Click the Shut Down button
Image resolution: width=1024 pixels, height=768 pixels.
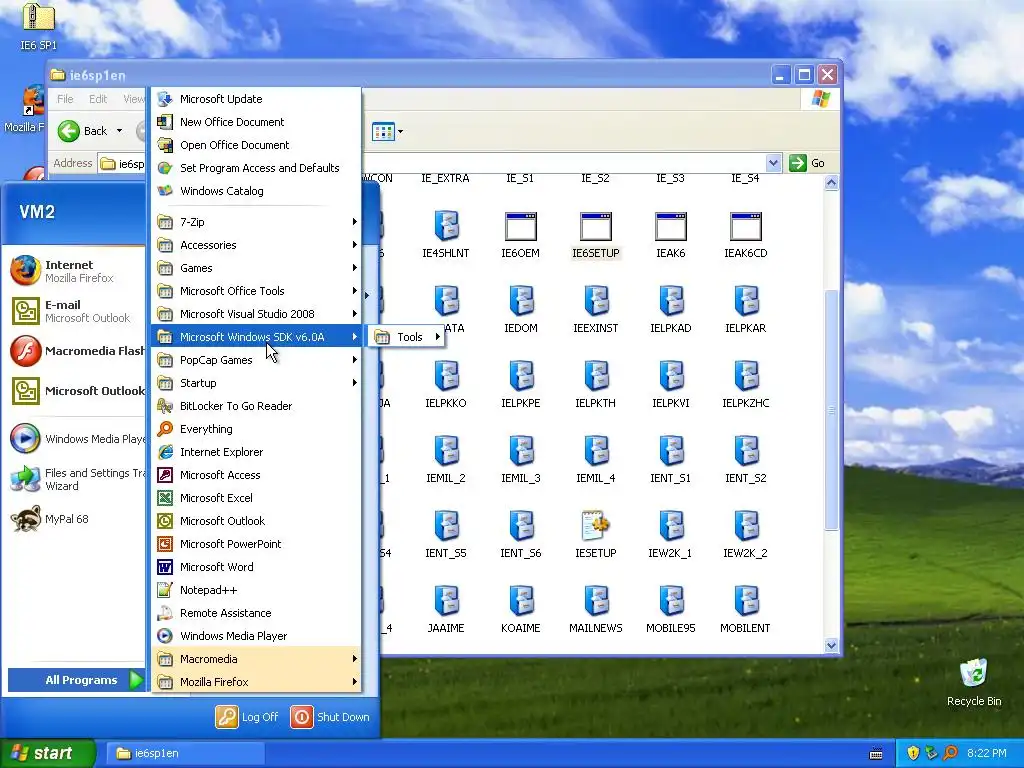coord(330,716)
